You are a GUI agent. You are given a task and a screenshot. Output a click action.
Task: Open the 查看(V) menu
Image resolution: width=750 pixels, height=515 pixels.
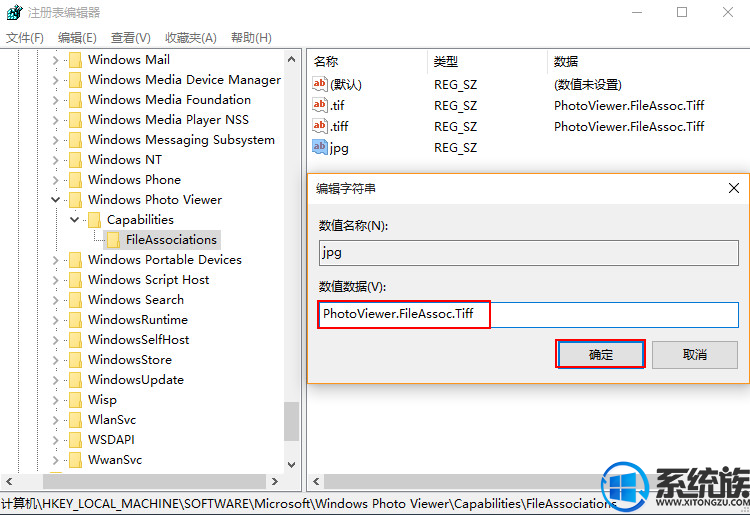(x=131, y=38)
